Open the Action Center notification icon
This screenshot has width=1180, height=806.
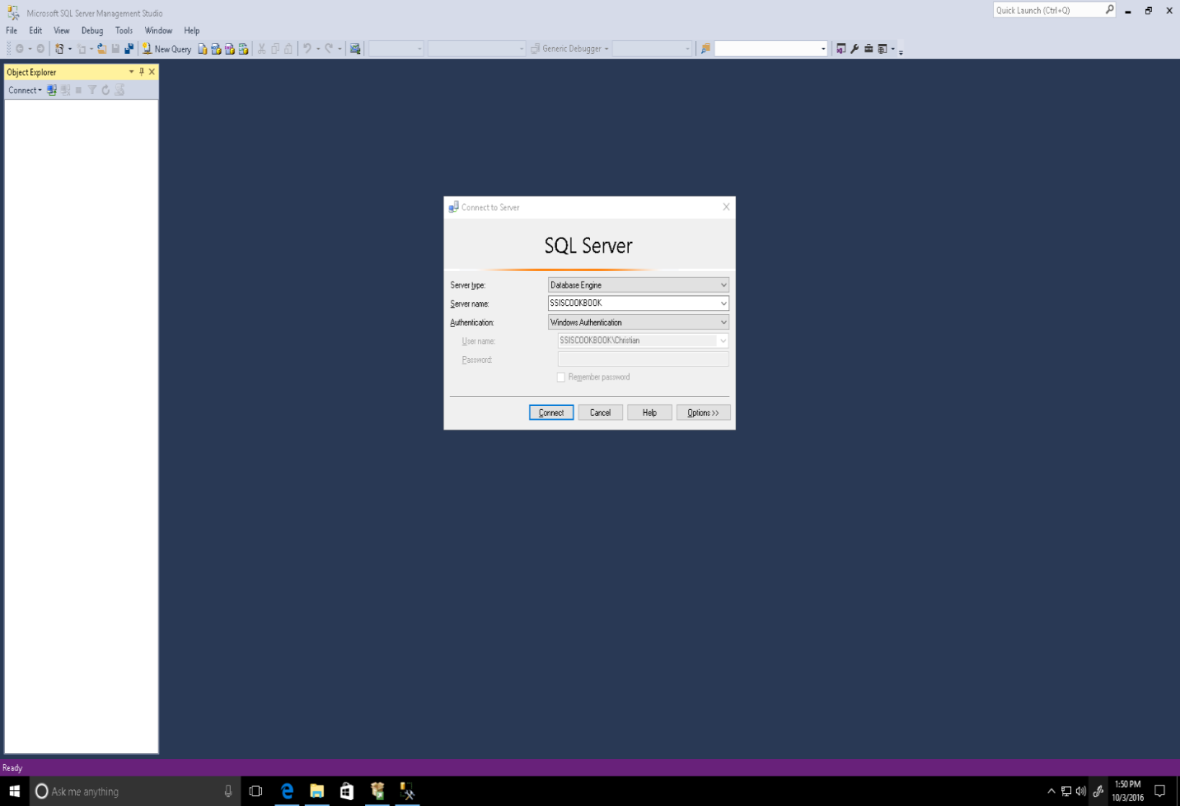click(1160, 791)
